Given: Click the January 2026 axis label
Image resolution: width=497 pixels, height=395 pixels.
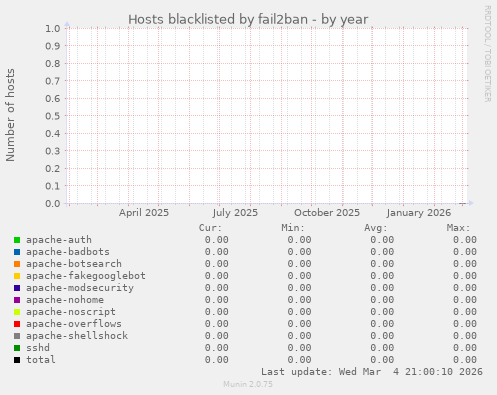Looking at the screenshot, I should (419, 213).
